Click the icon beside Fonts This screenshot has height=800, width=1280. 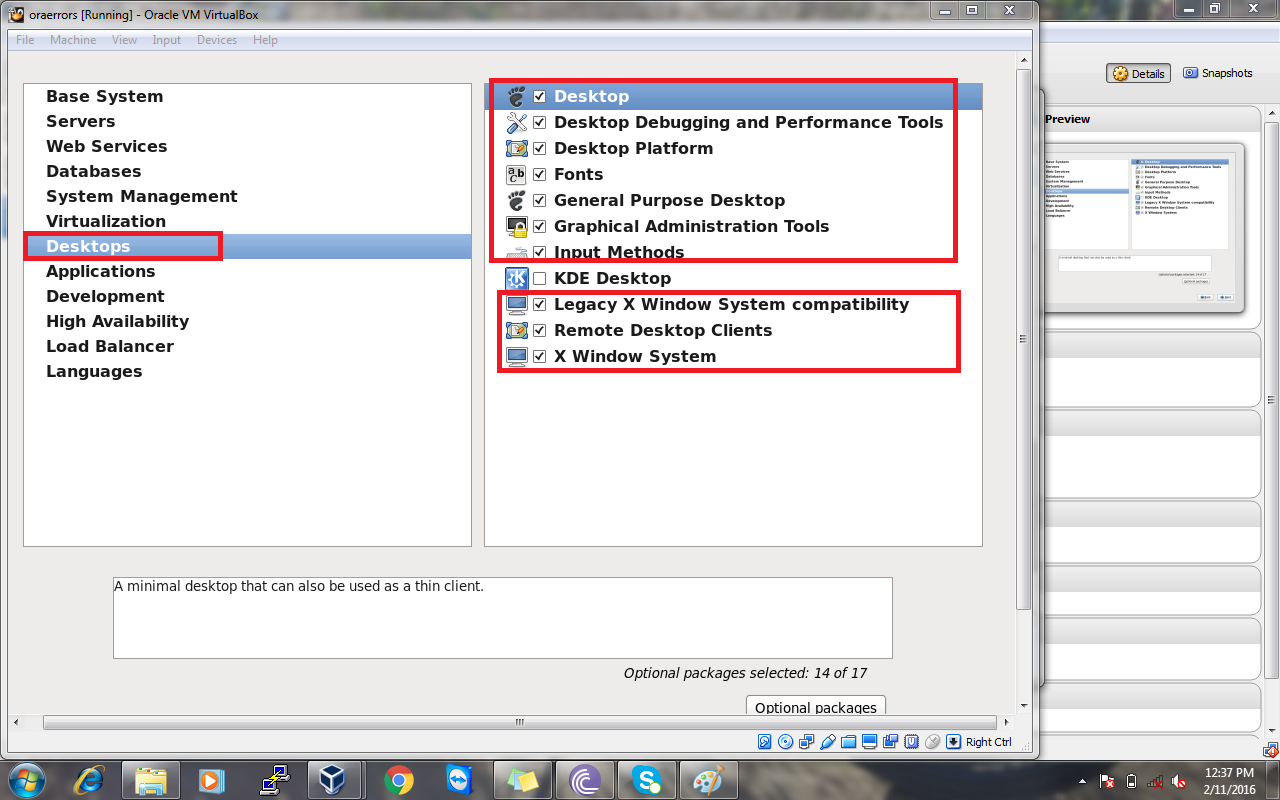516,174
